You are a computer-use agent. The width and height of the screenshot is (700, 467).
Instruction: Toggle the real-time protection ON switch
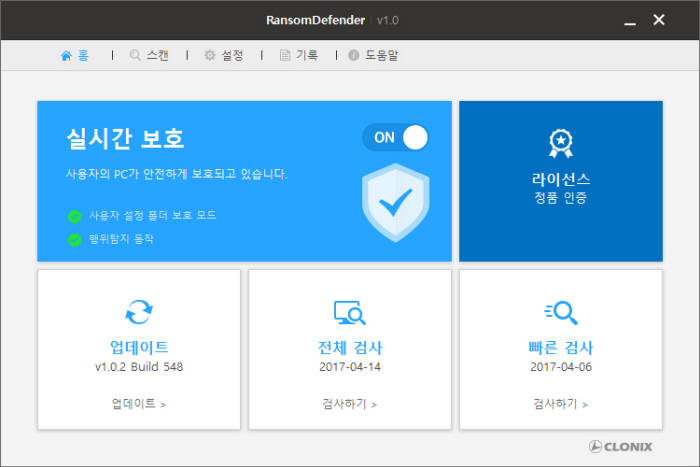pyautogui.click(x=396, y=138)
